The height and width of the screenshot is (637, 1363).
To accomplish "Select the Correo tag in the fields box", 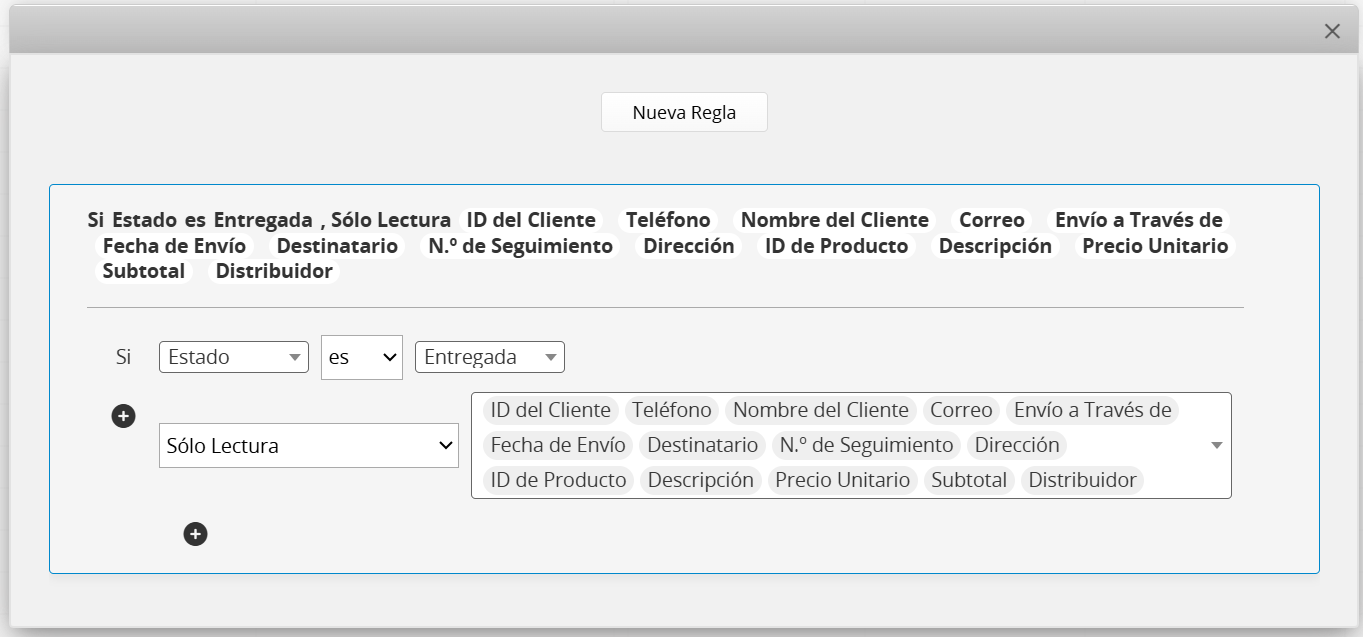I will coord(961,410).
